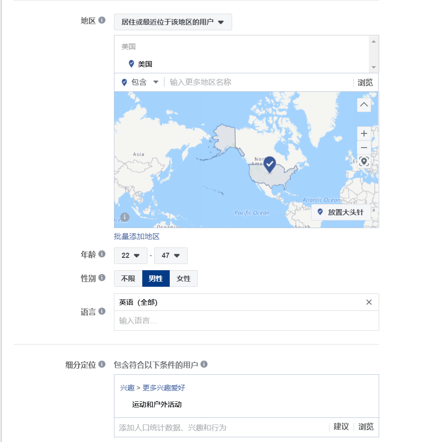436x444 pixels.
Task: Select 男性 gender option
Action: coord(156,279)
